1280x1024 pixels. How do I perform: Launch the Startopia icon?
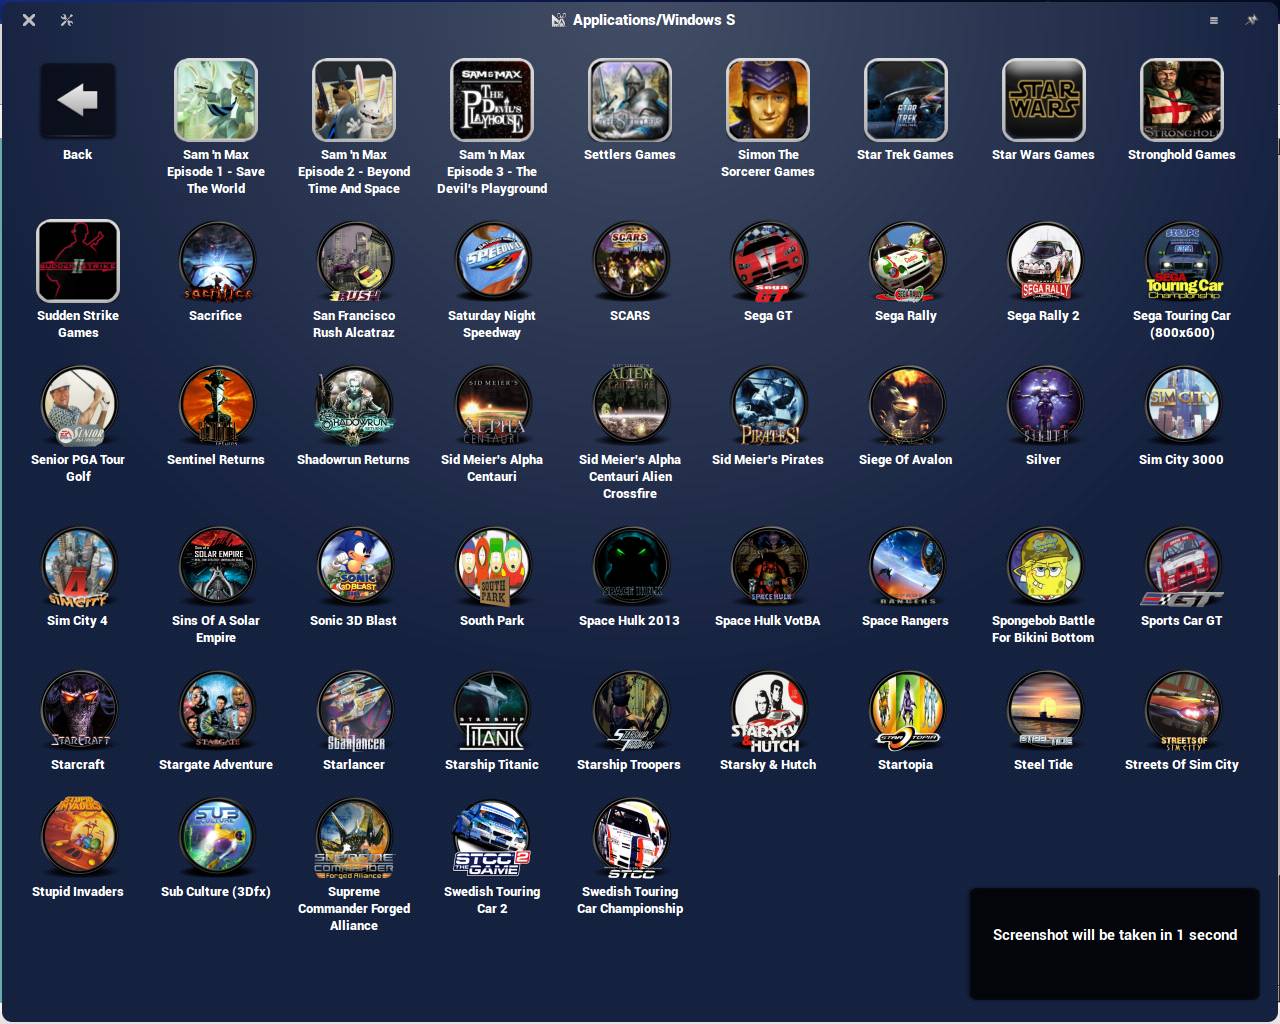tap(906, 710)
